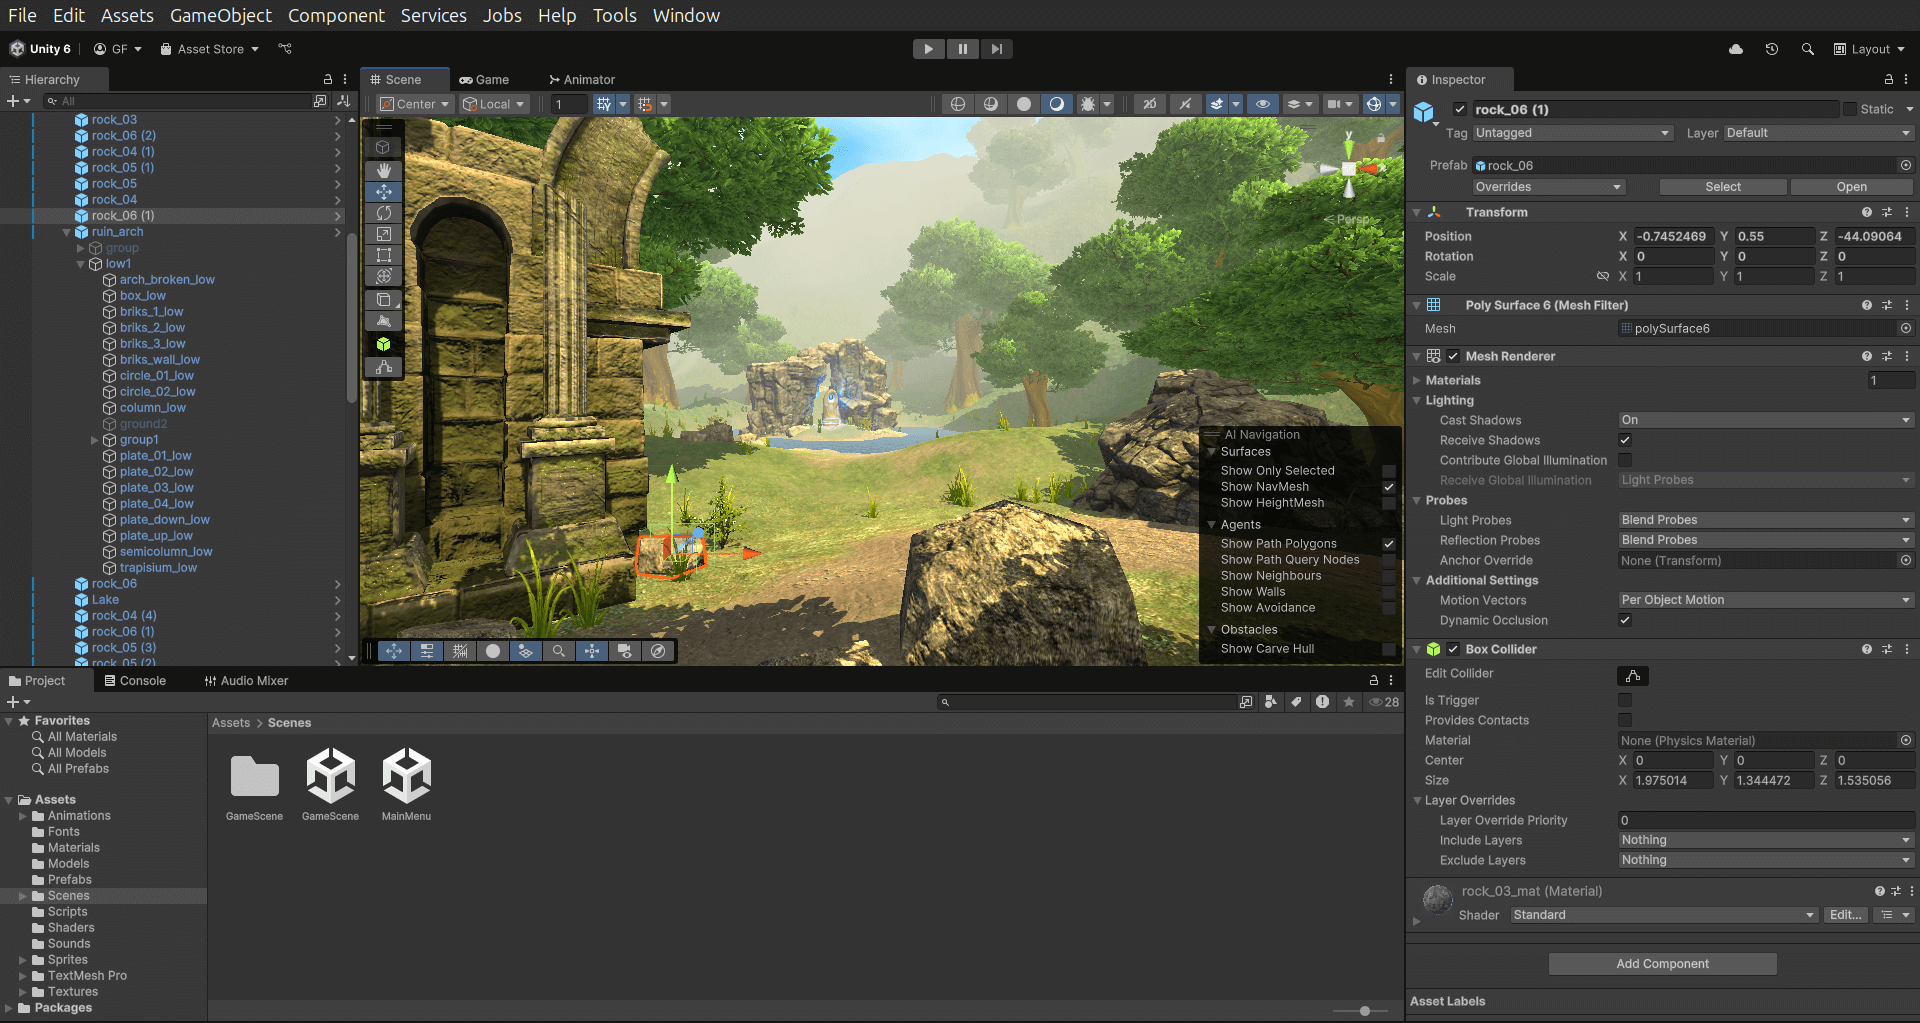Open the Asset Store button
The height and width of the screenshot is (1023, 1920).
[209, 49]
